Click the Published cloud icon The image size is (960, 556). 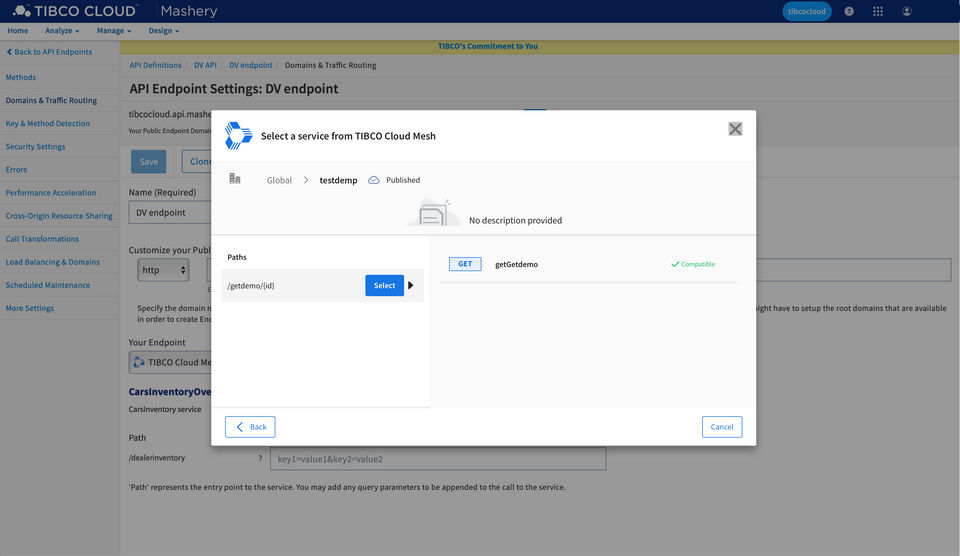(373, 180)
